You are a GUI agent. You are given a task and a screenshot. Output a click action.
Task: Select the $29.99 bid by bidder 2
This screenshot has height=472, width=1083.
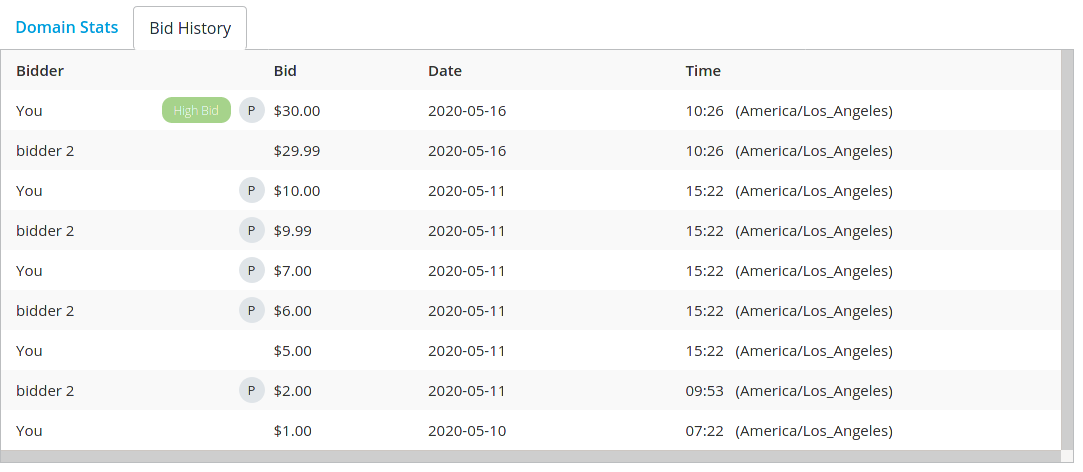click(x=531, y=151)
